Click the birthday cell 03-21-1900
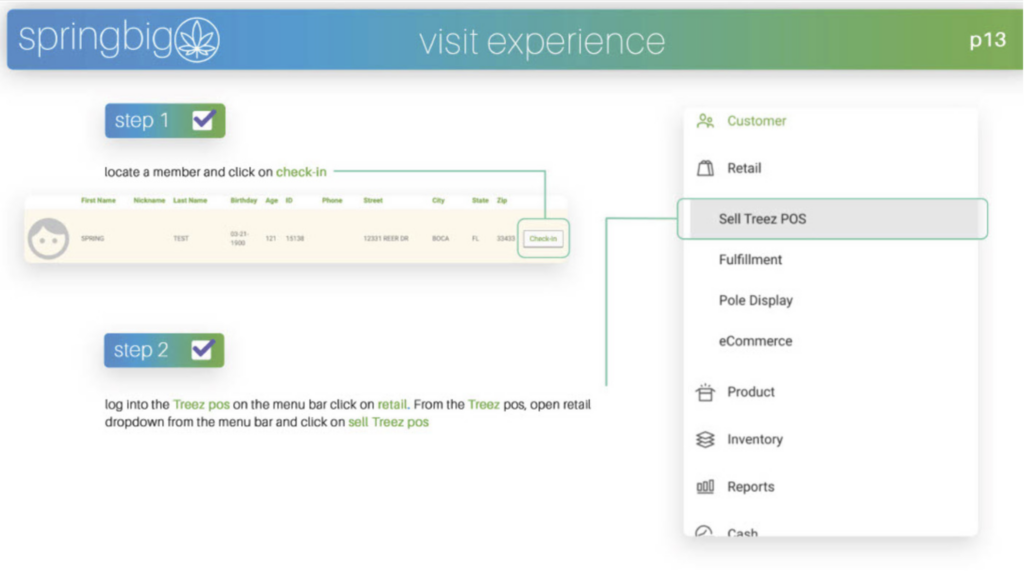The image size is (1024, 575). tap(238, 238)
